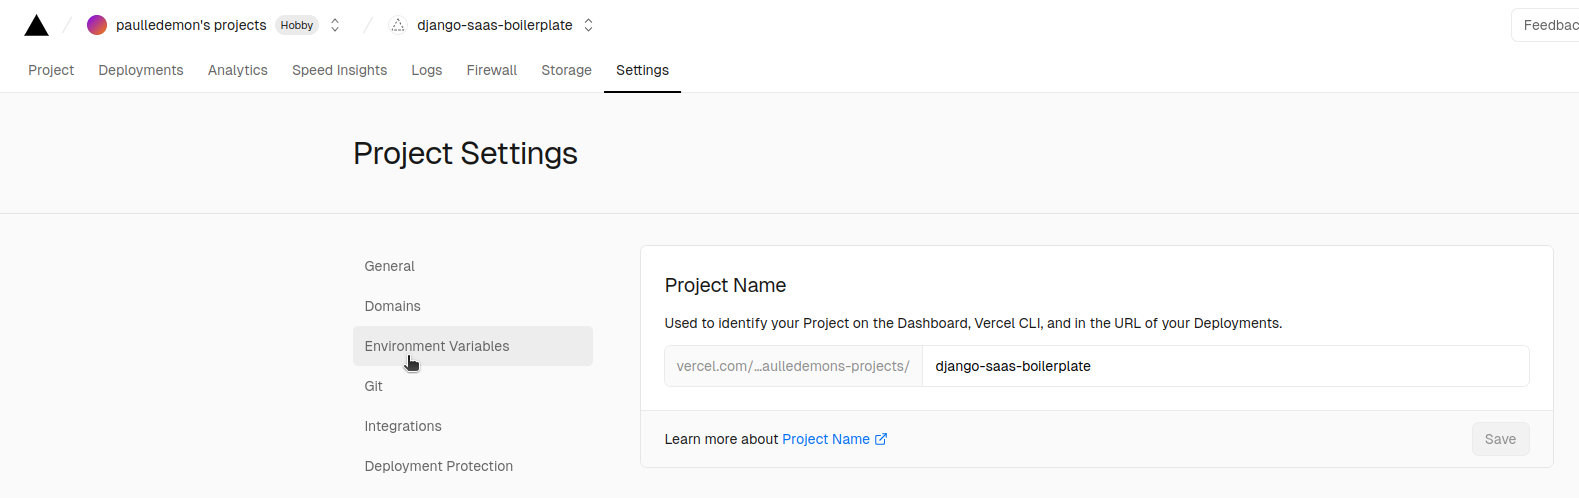Click the Hobby plan badge

point(297,25)
